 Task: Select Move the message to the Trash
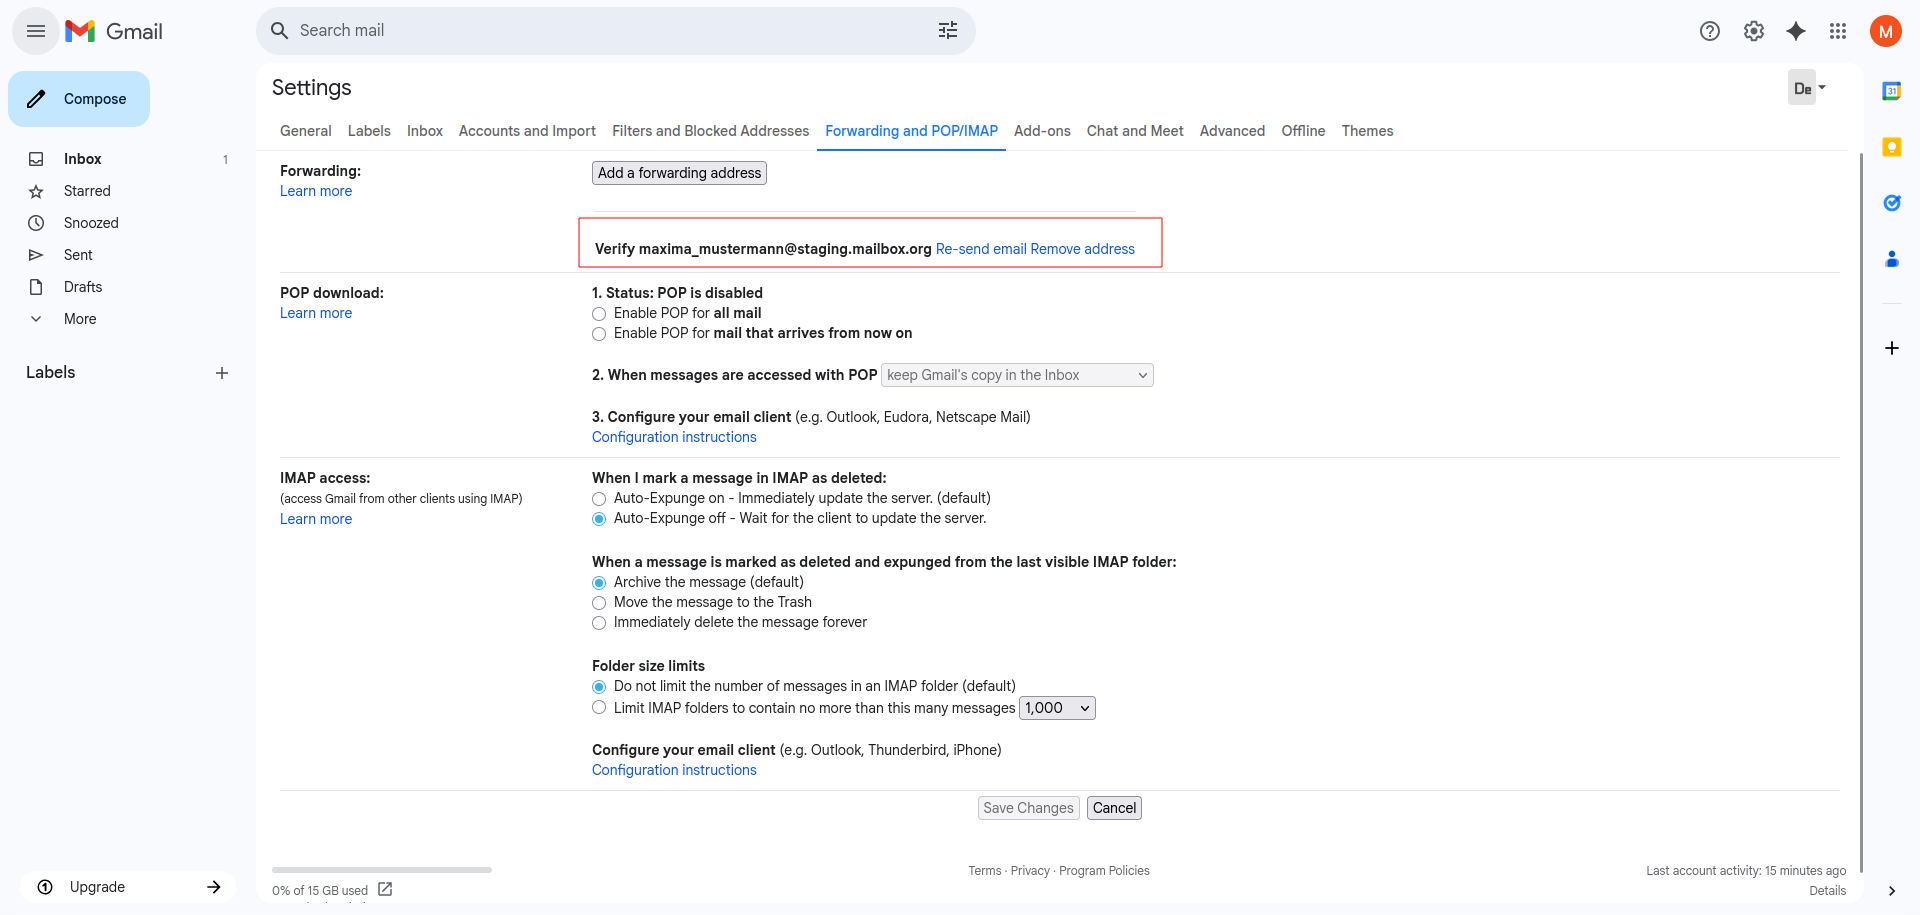click(x=599, y=603)
